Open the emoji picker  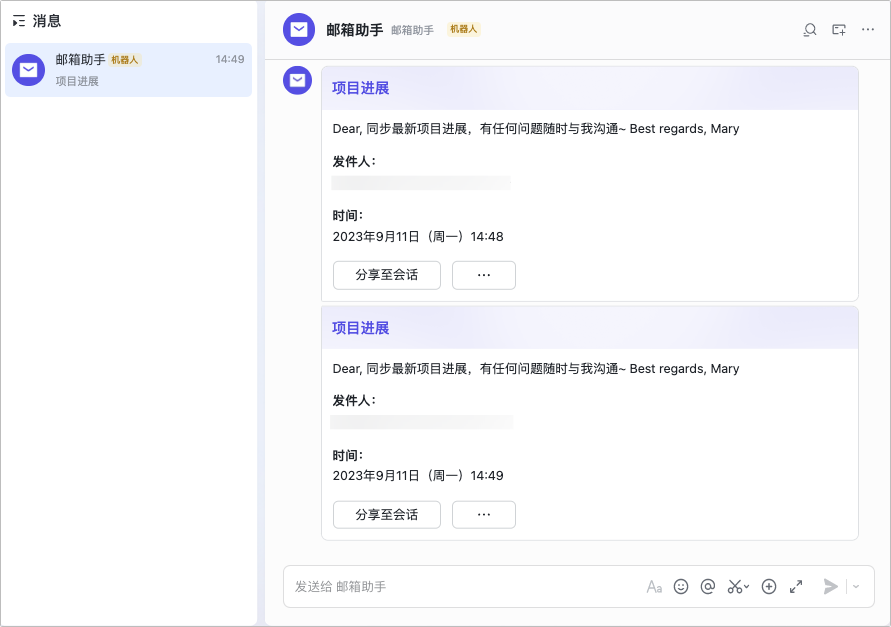pyautogui.click(x=681, y=587)
